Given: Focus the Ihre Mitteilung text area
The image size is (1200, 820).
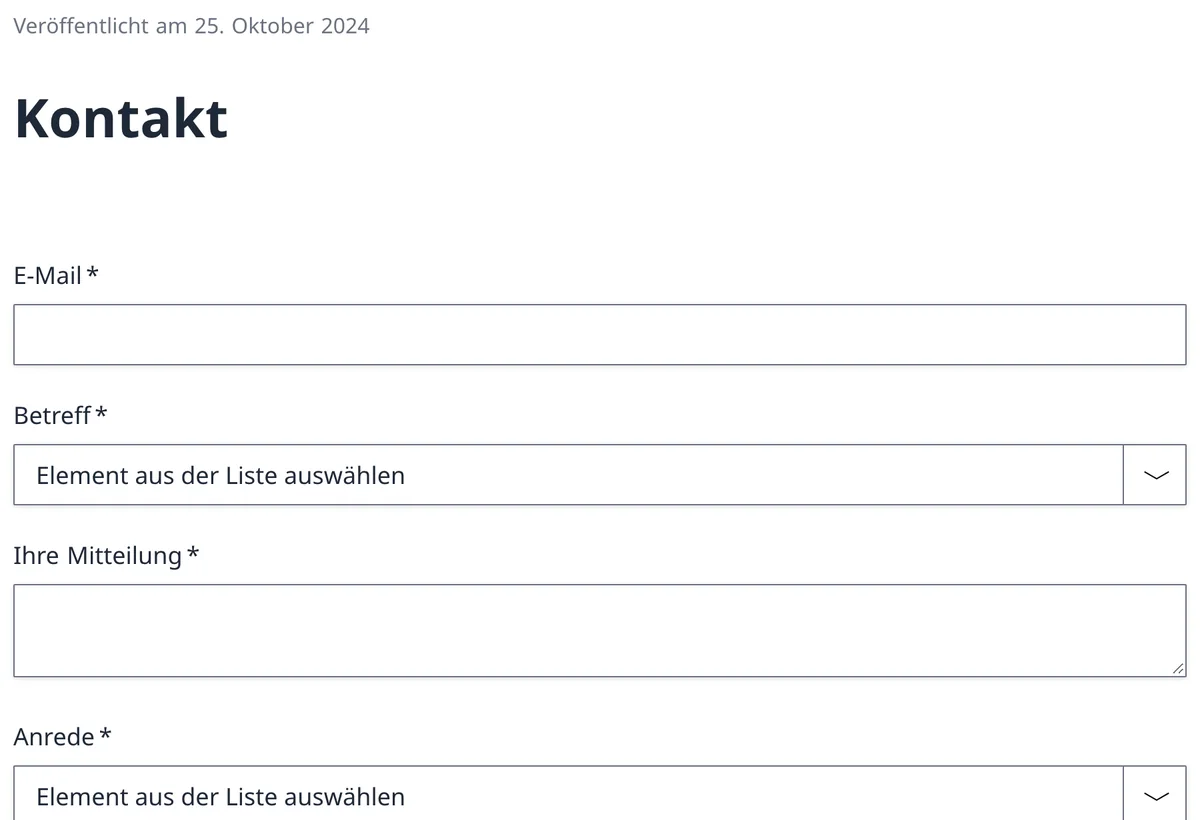Looking at the screenshot, I should [600, 631].
